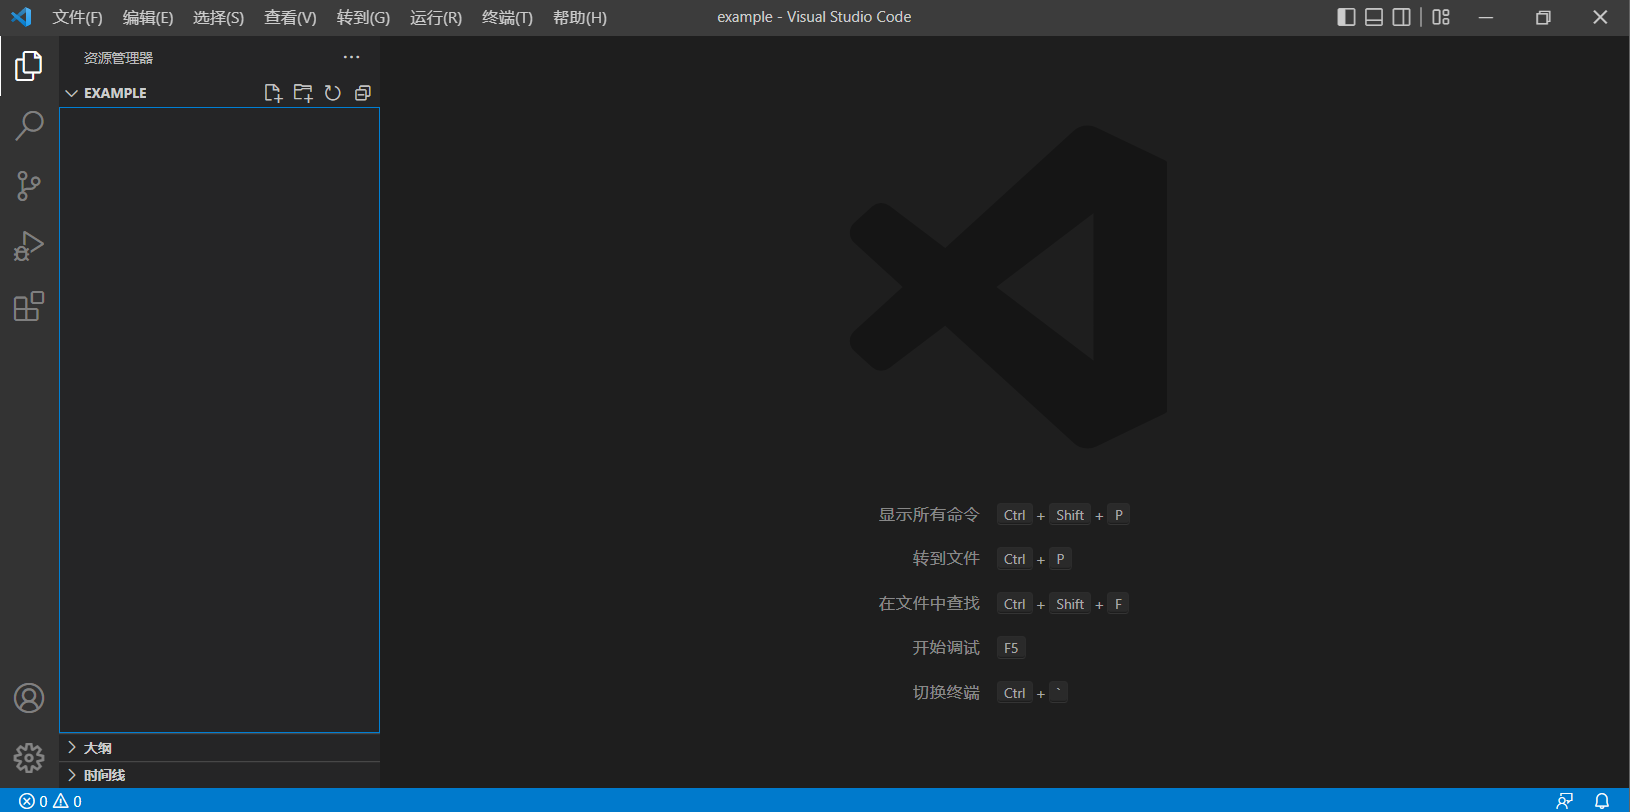Click the 显示所有命令 label
The image size is (1630, 812).
pyautogui.click(x=929, y=515)
